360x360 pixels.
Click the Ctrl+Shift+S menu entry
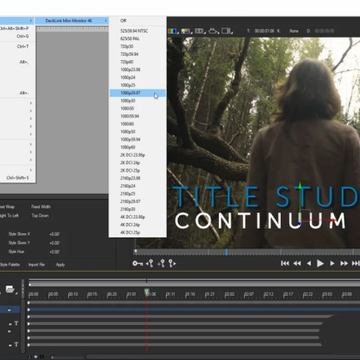[x=17, y=178]
